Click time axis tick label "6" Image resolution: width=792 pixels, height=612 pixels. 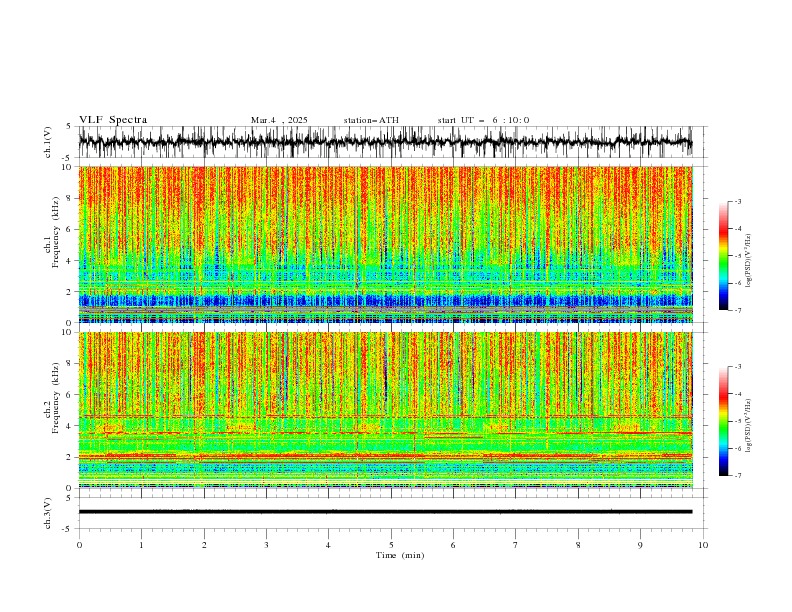tap(453, 545)
